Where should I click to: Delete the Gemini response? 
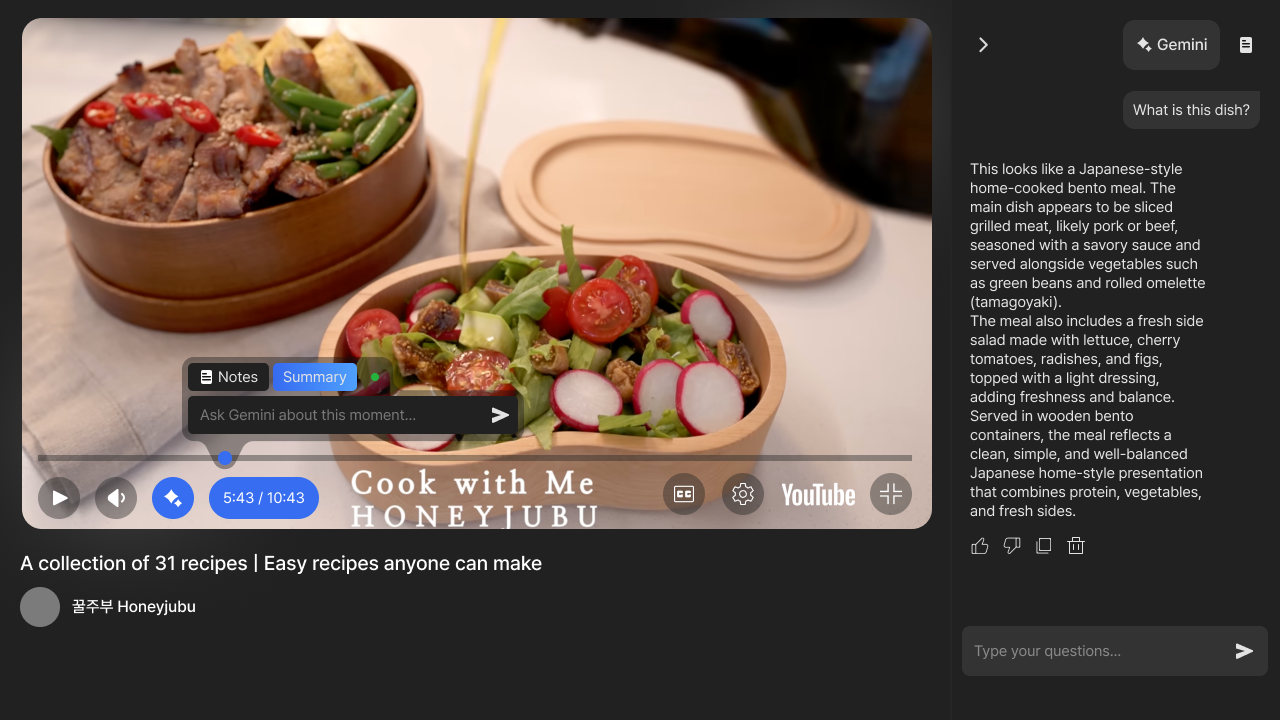1076,546
